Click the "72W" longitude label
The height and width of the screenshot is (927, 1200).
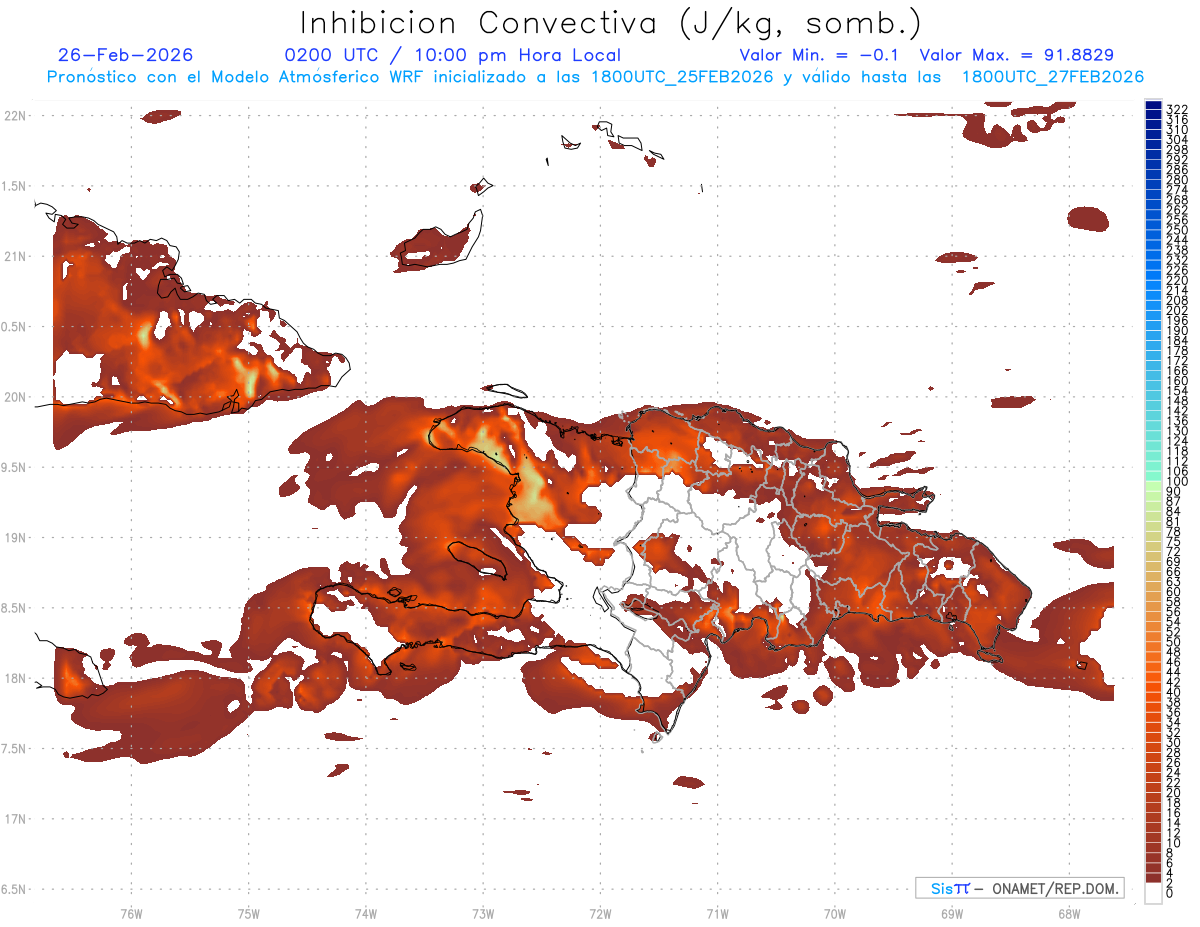tap(600, 913)
